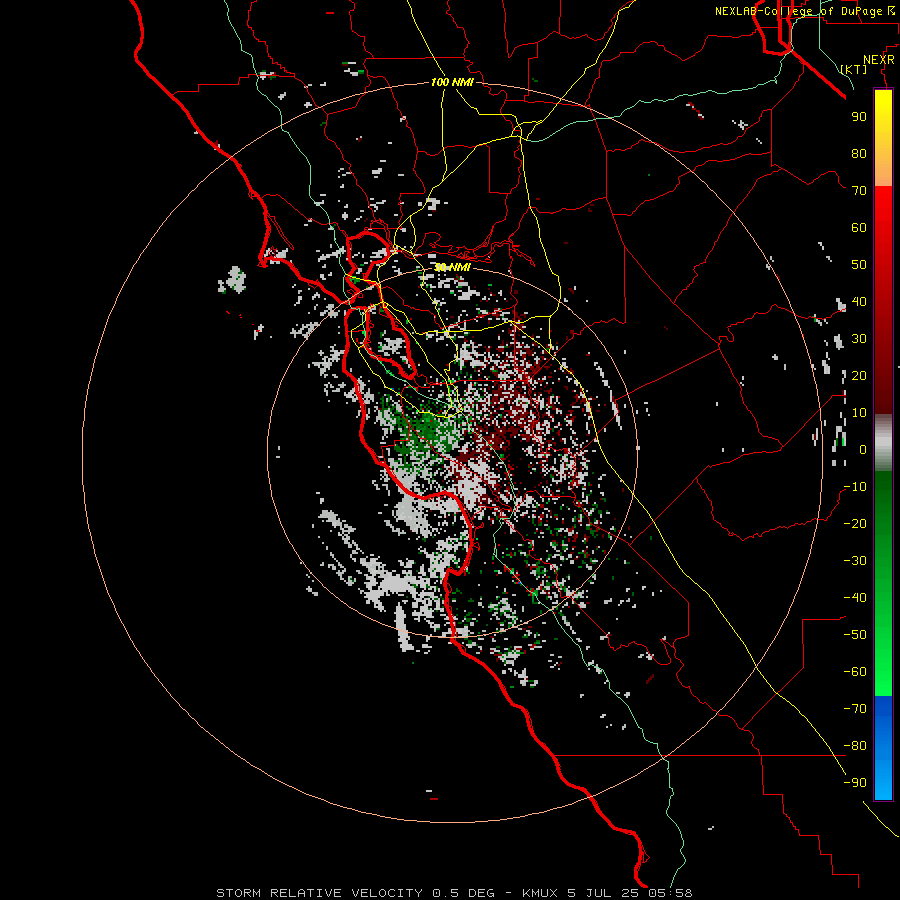900x900 pixels.
Task: Select the 40 value on velocity scale
Action: [859, 301]
